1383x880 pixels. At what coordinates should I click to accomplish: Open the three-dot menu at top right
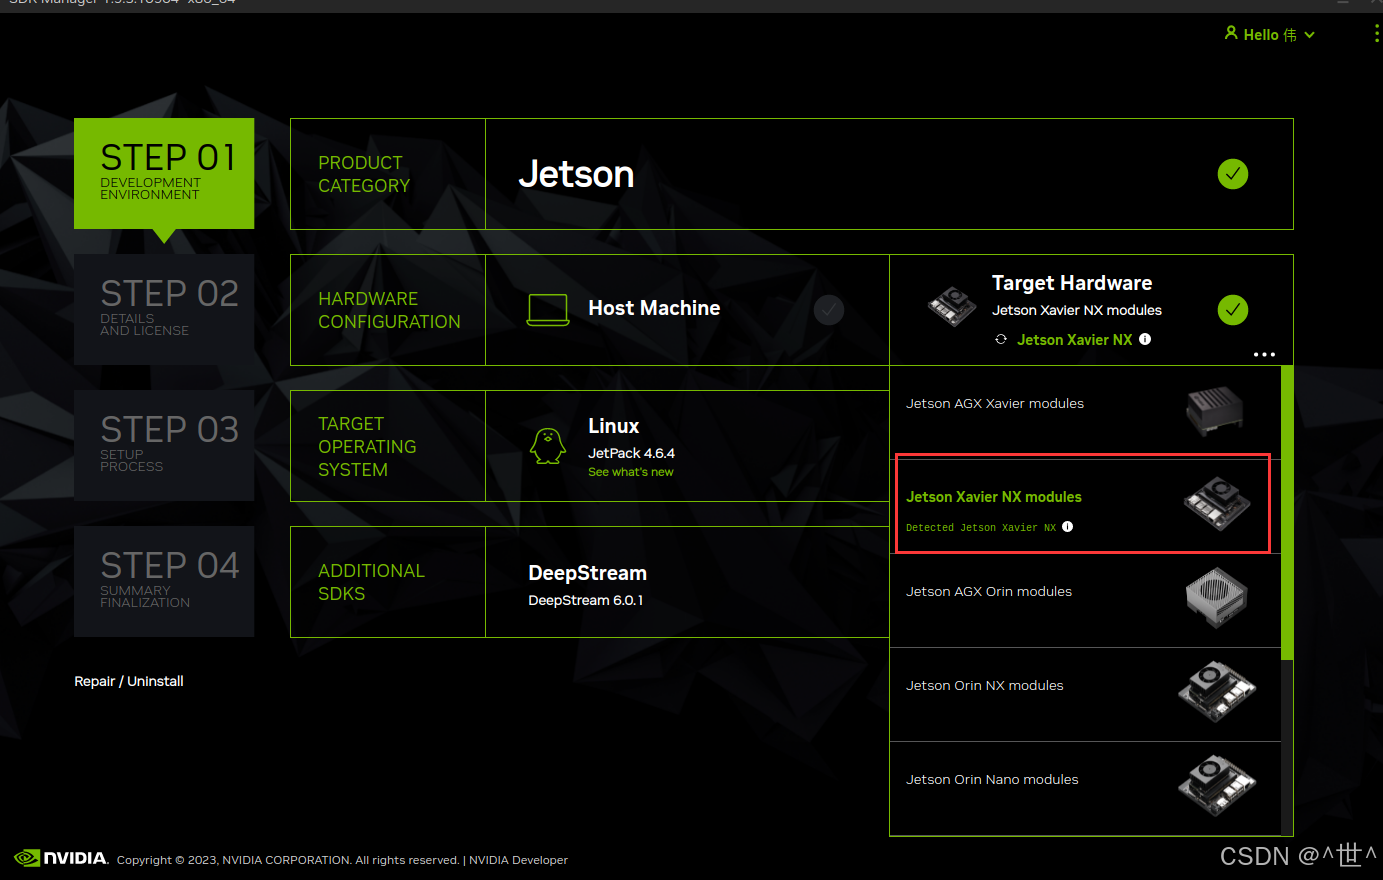coord(1377,34)
